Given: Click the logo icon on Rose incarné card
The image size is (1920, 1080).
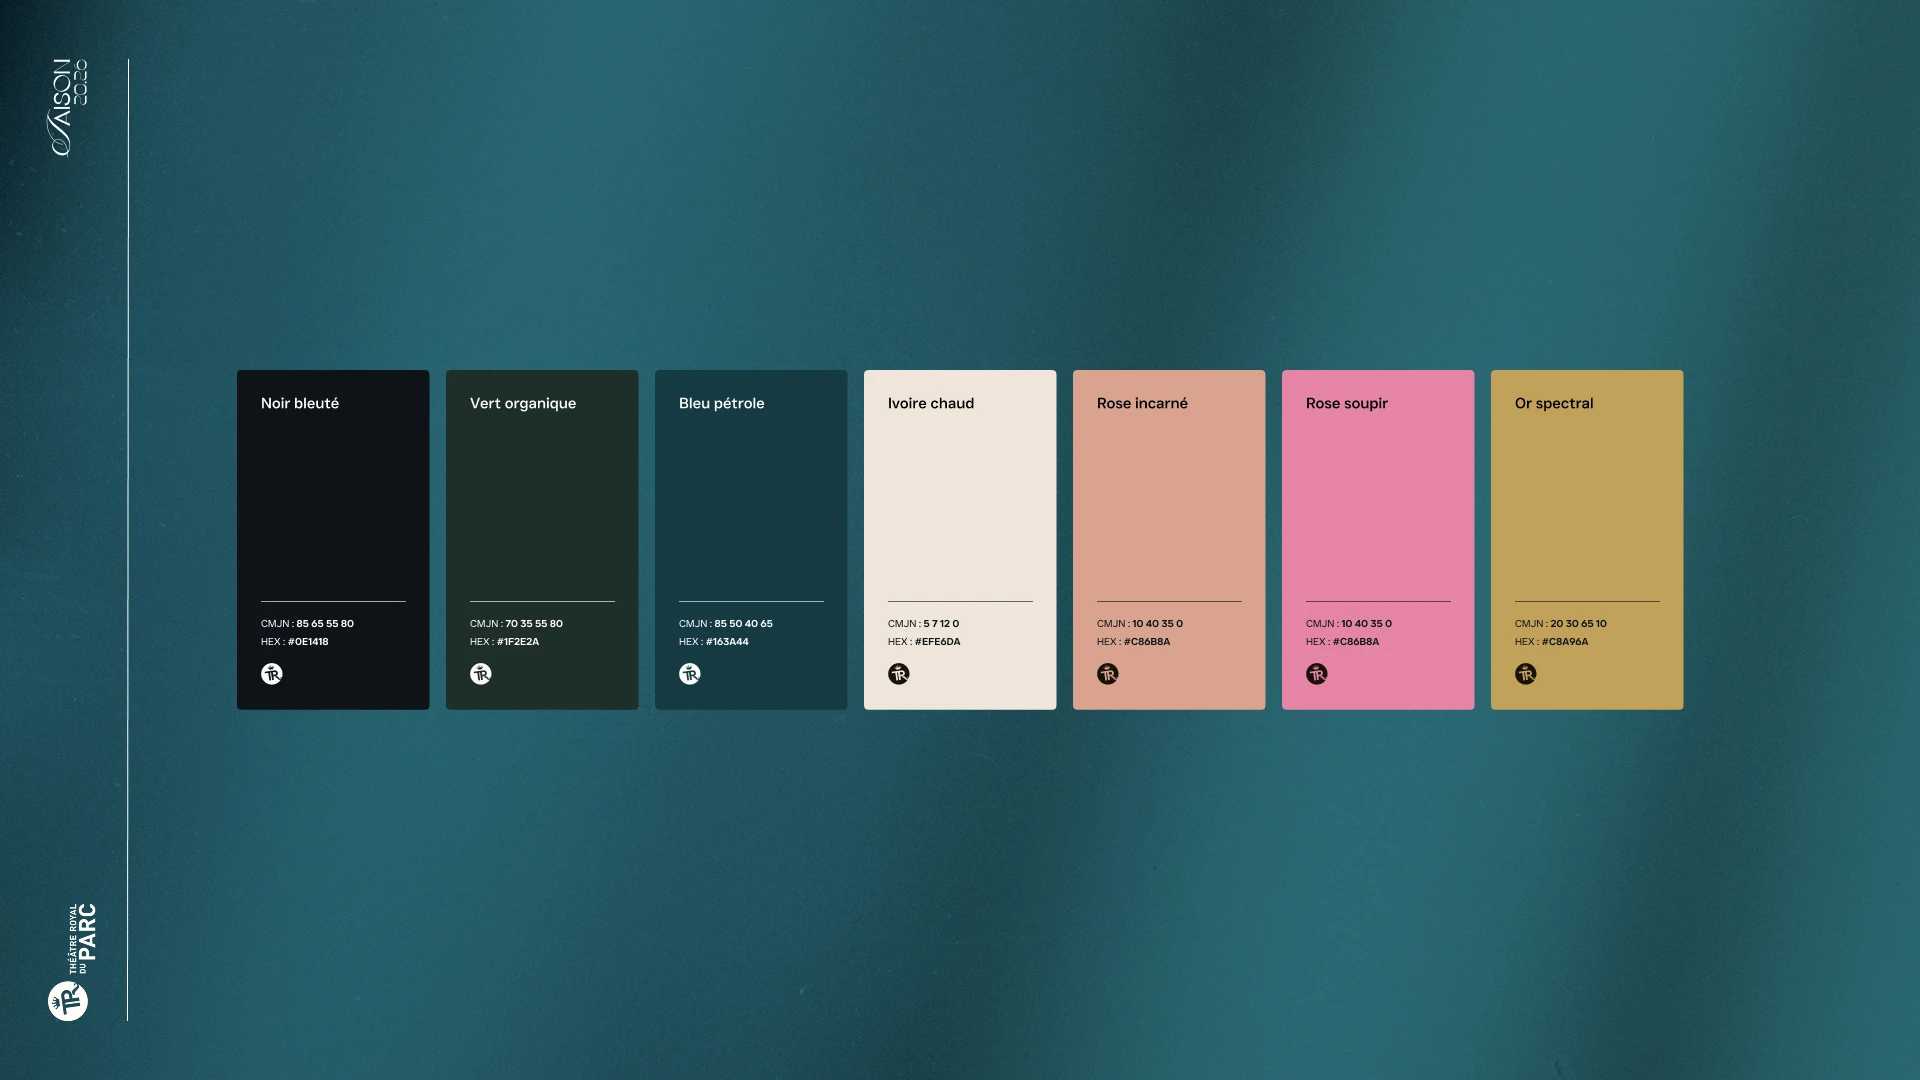Looking at the screenshot, I should [1108, 674].
